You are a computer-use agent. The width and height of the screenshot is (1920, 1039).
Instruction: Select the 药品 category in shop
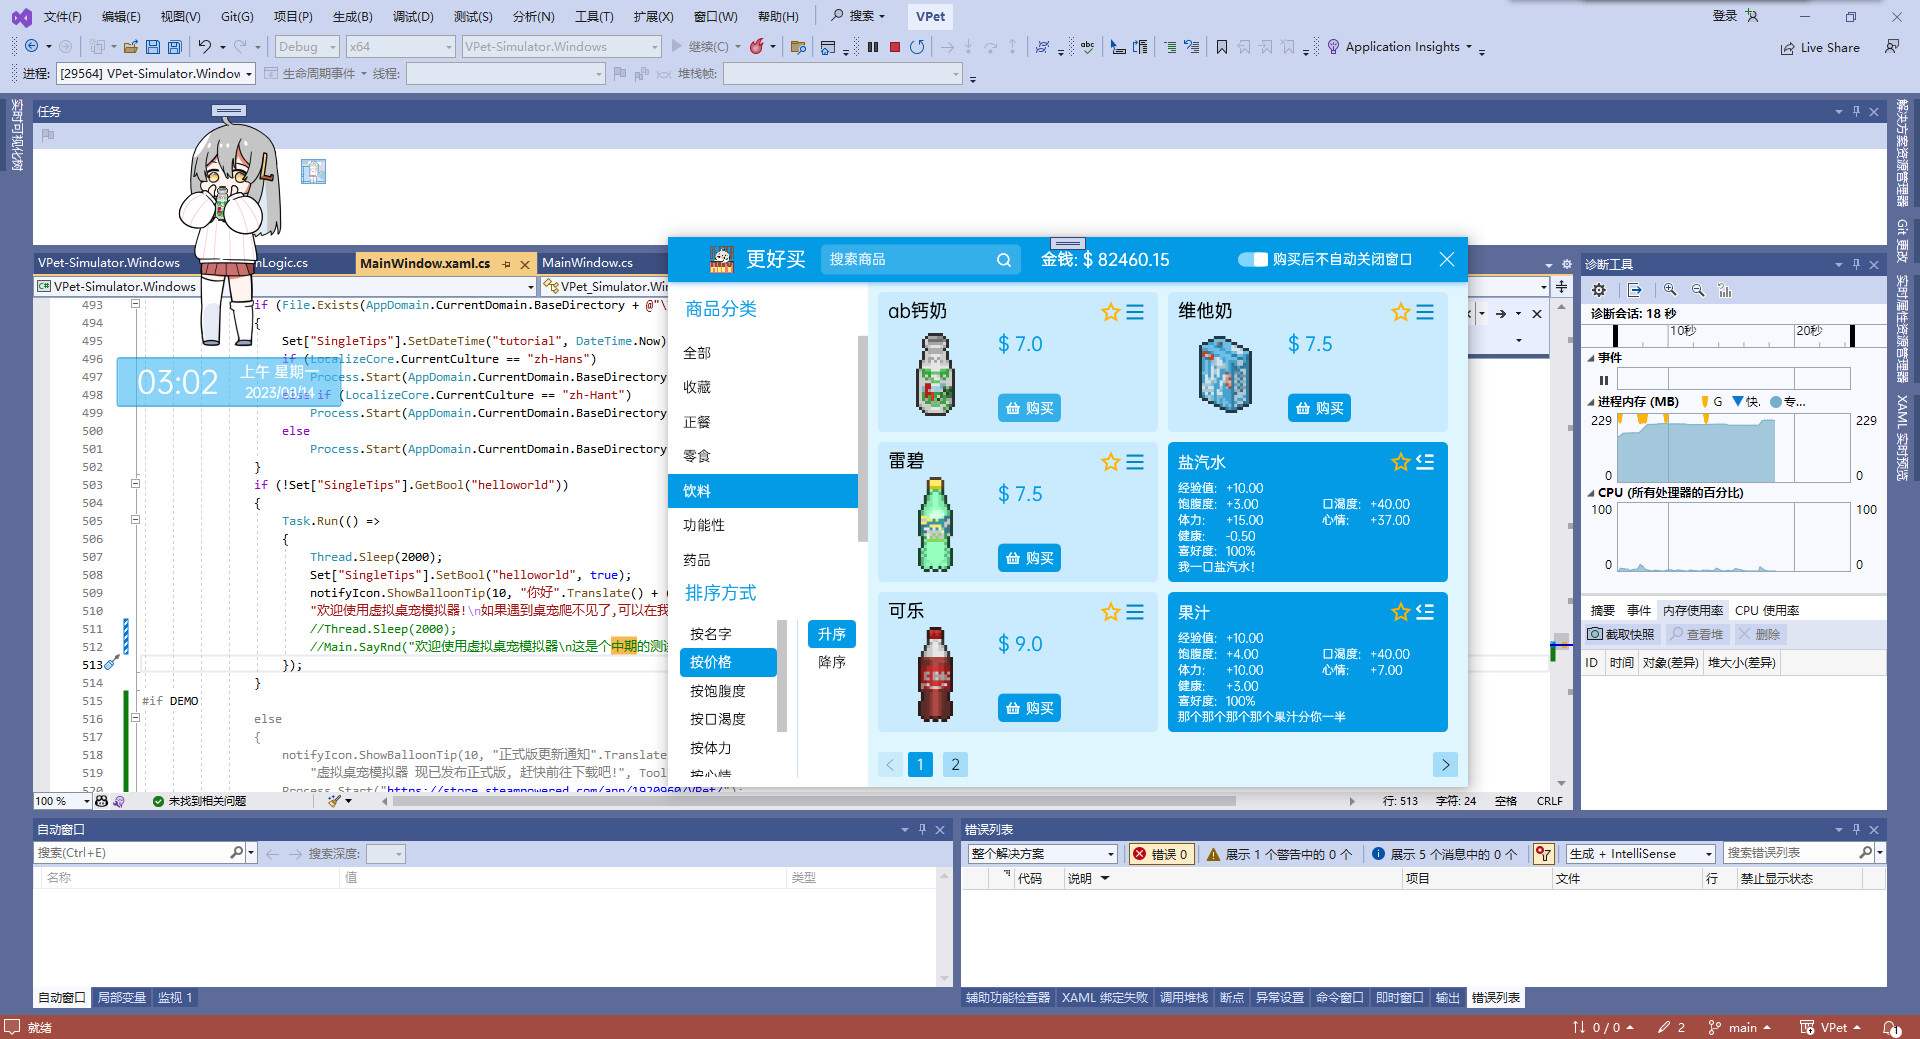697,560
